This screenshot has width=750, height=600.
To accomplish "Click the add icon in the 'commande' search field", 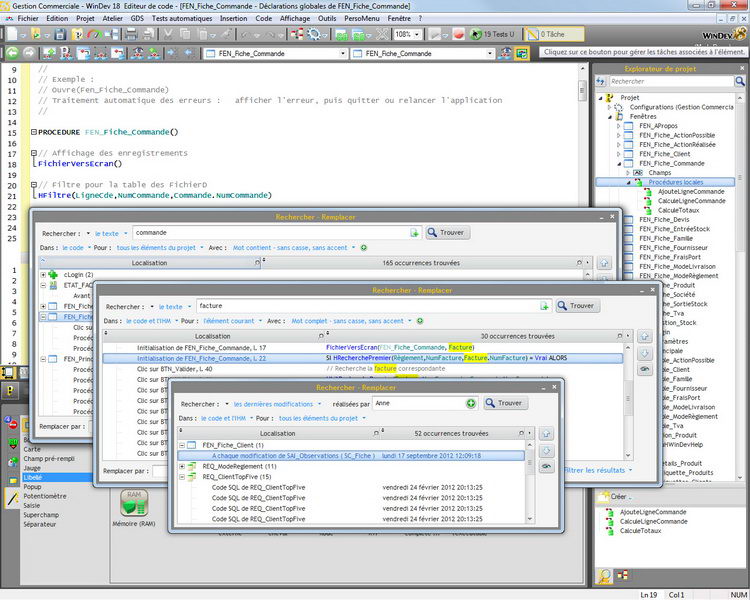I will tap(414, 233).
